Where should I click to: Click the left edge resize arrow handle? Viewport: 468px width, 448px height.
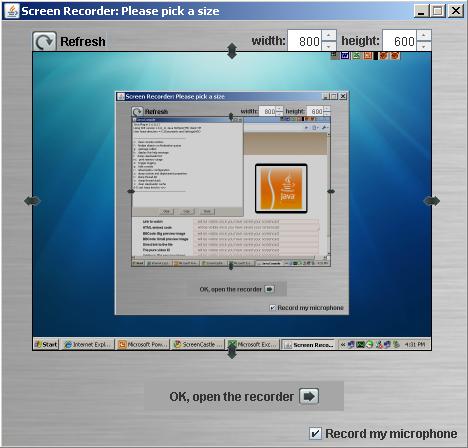pyautogui.click(x=32, y=201)
